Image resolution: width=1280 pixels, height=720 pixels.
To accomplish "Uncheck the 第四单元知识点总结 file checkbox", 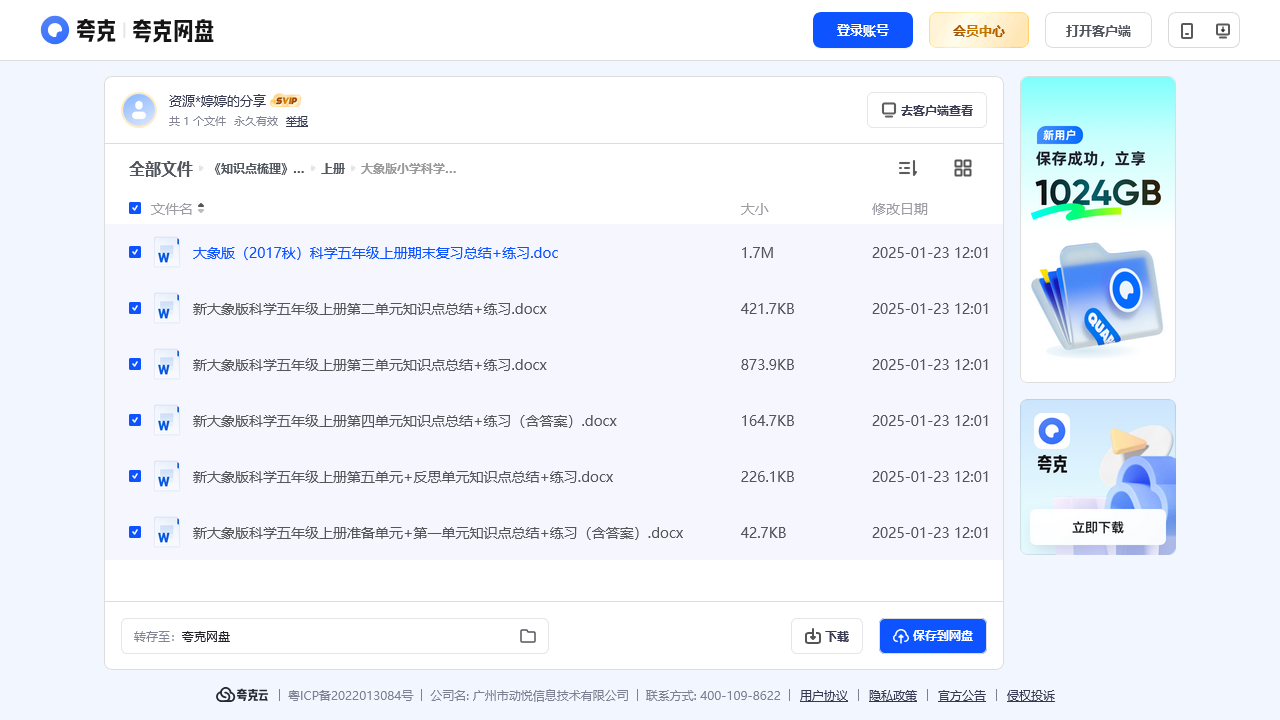I will [x=135, y=420].
